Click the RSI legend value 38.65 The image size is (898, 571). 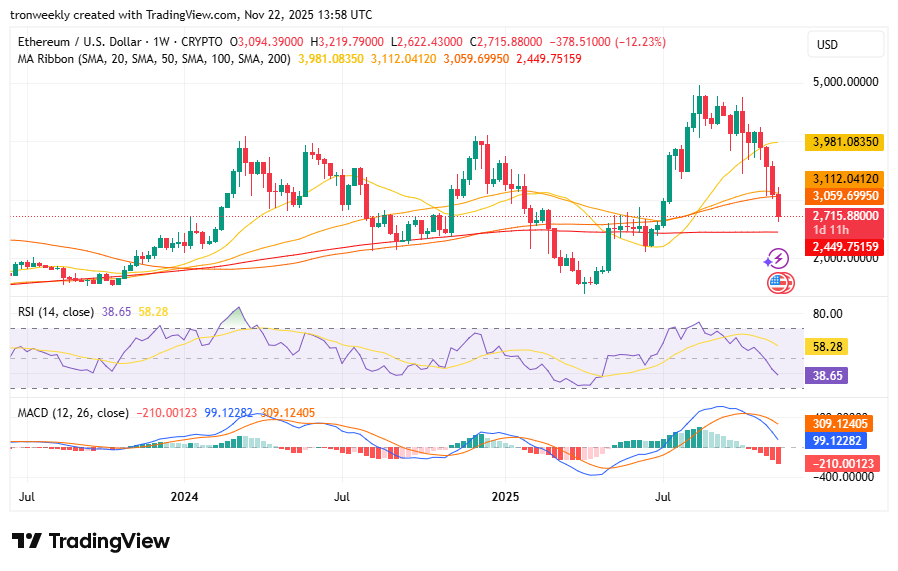click(116, 312)
